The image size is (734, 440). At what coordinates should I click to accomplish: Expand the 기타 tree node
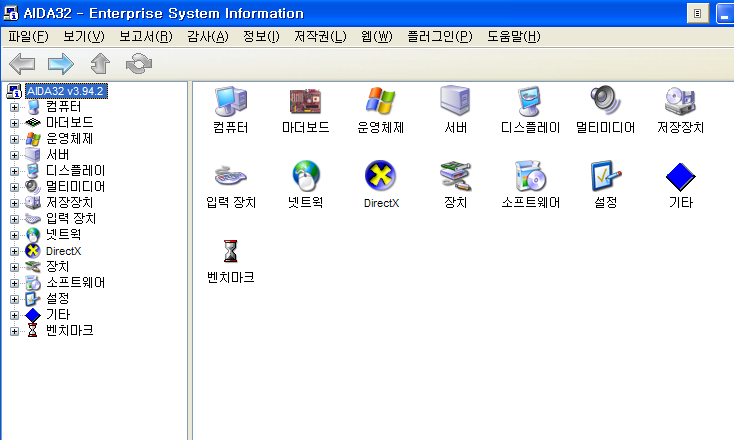[14, 315]
